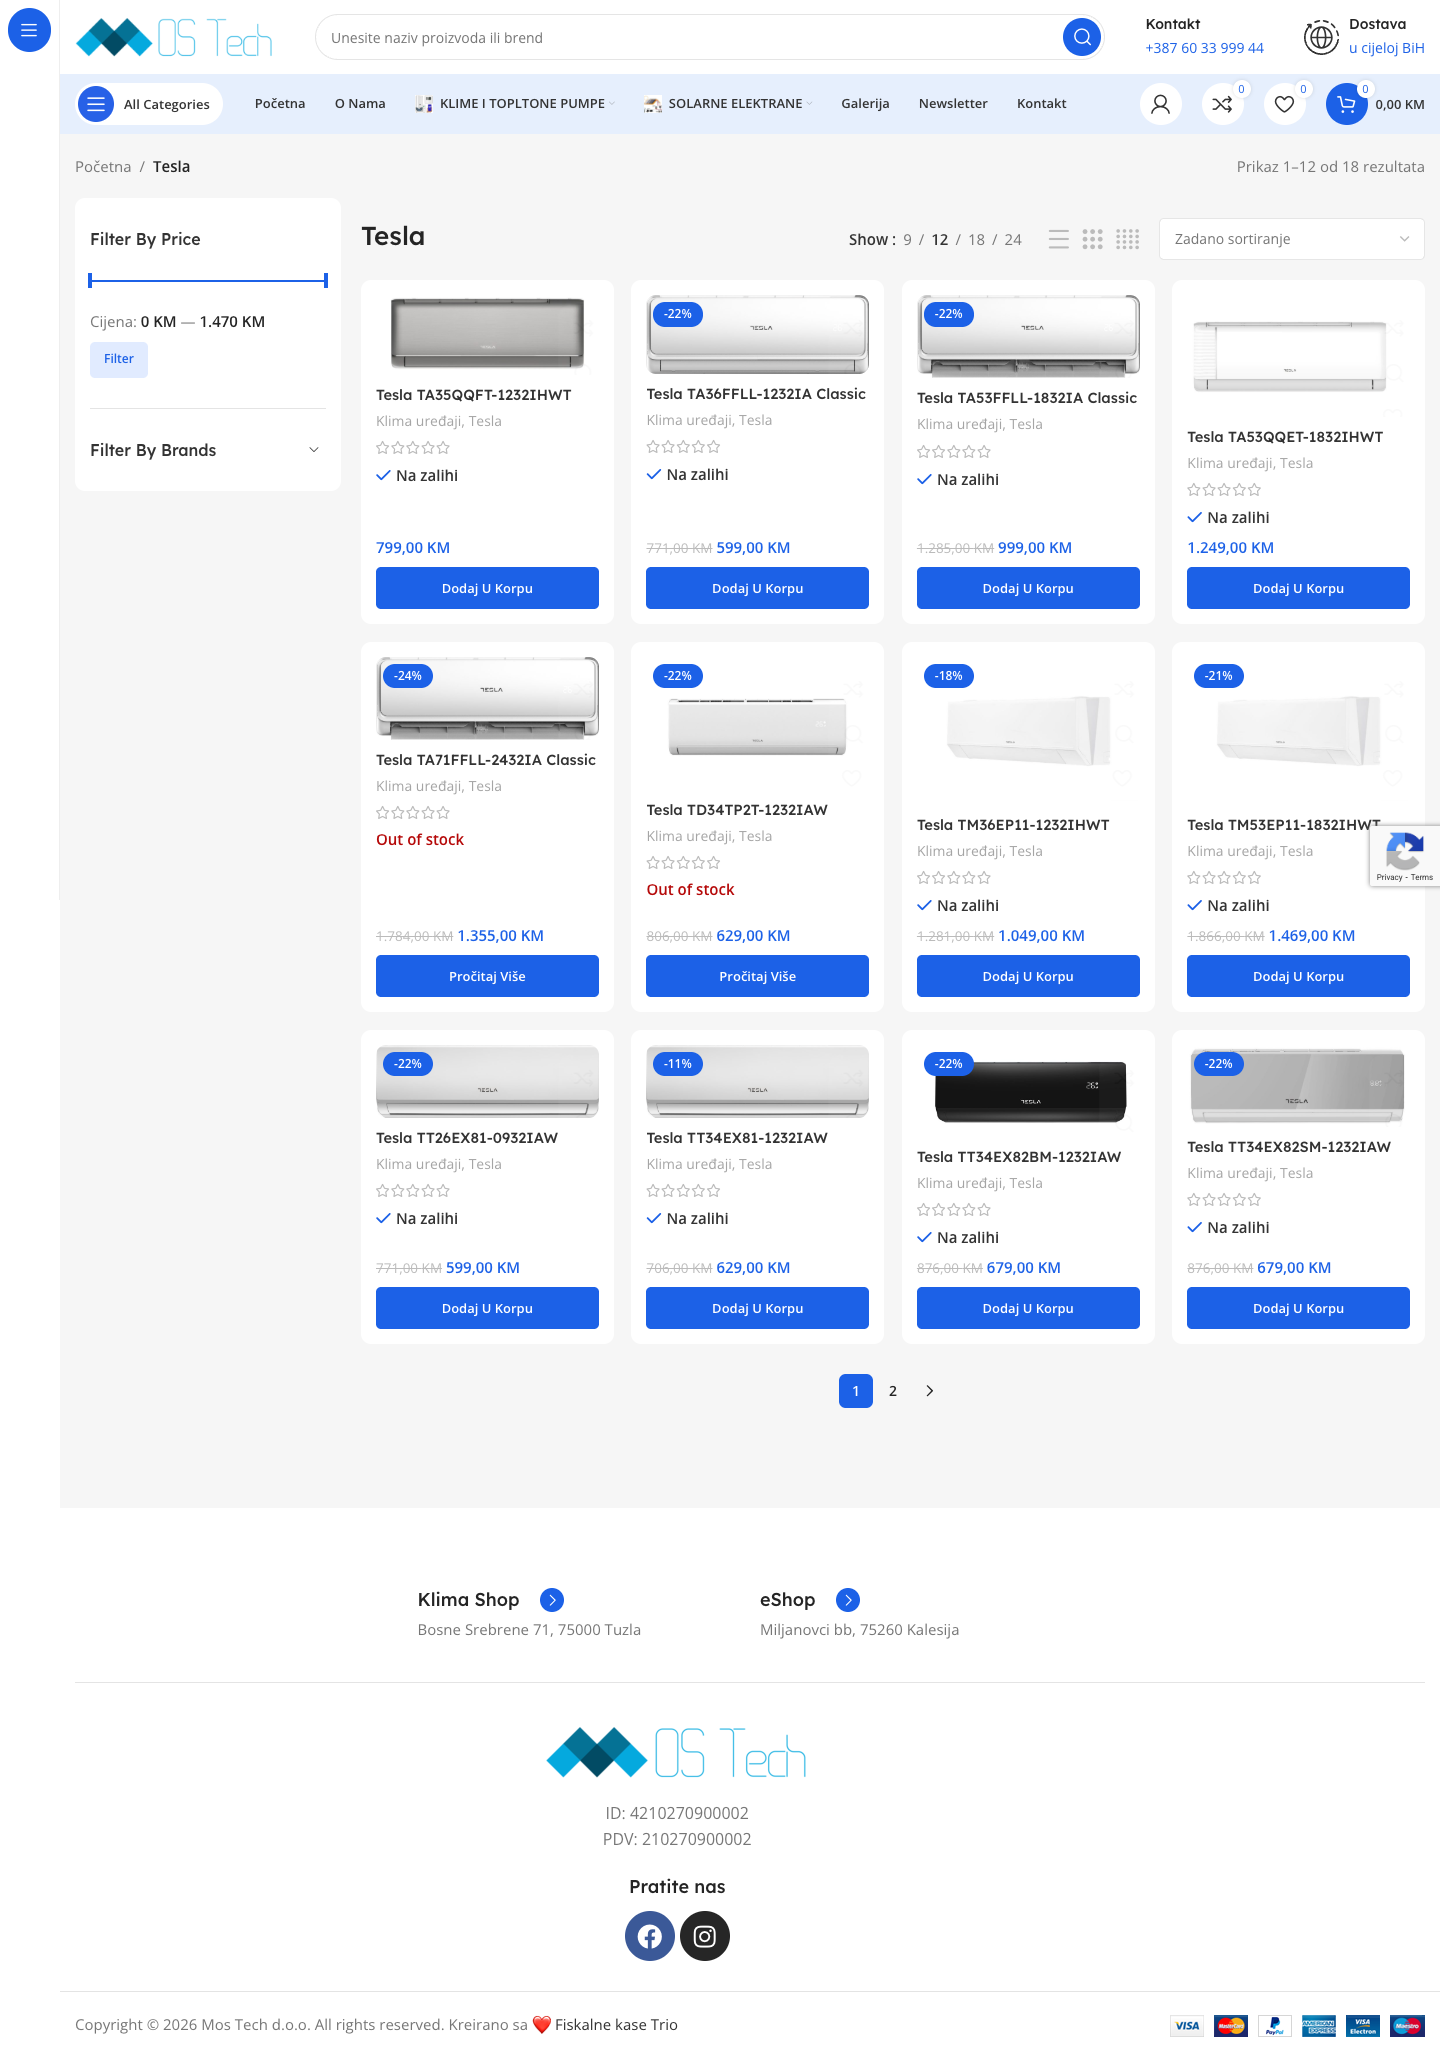Select the three-column grid view icon
Viewport: 1440px width, 2065px height.
pyautogui.click(x=1093, y=239)
